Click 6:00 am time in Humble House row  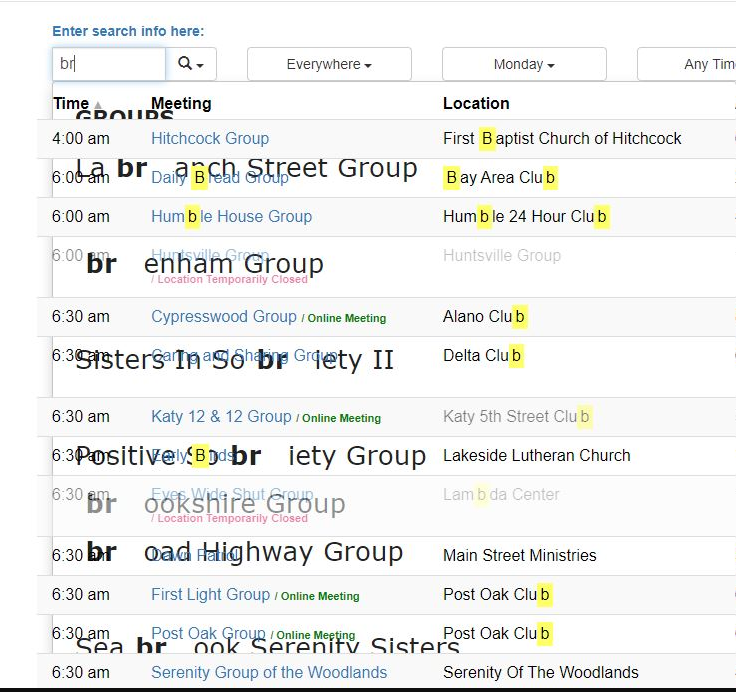[x=81, y=216]
